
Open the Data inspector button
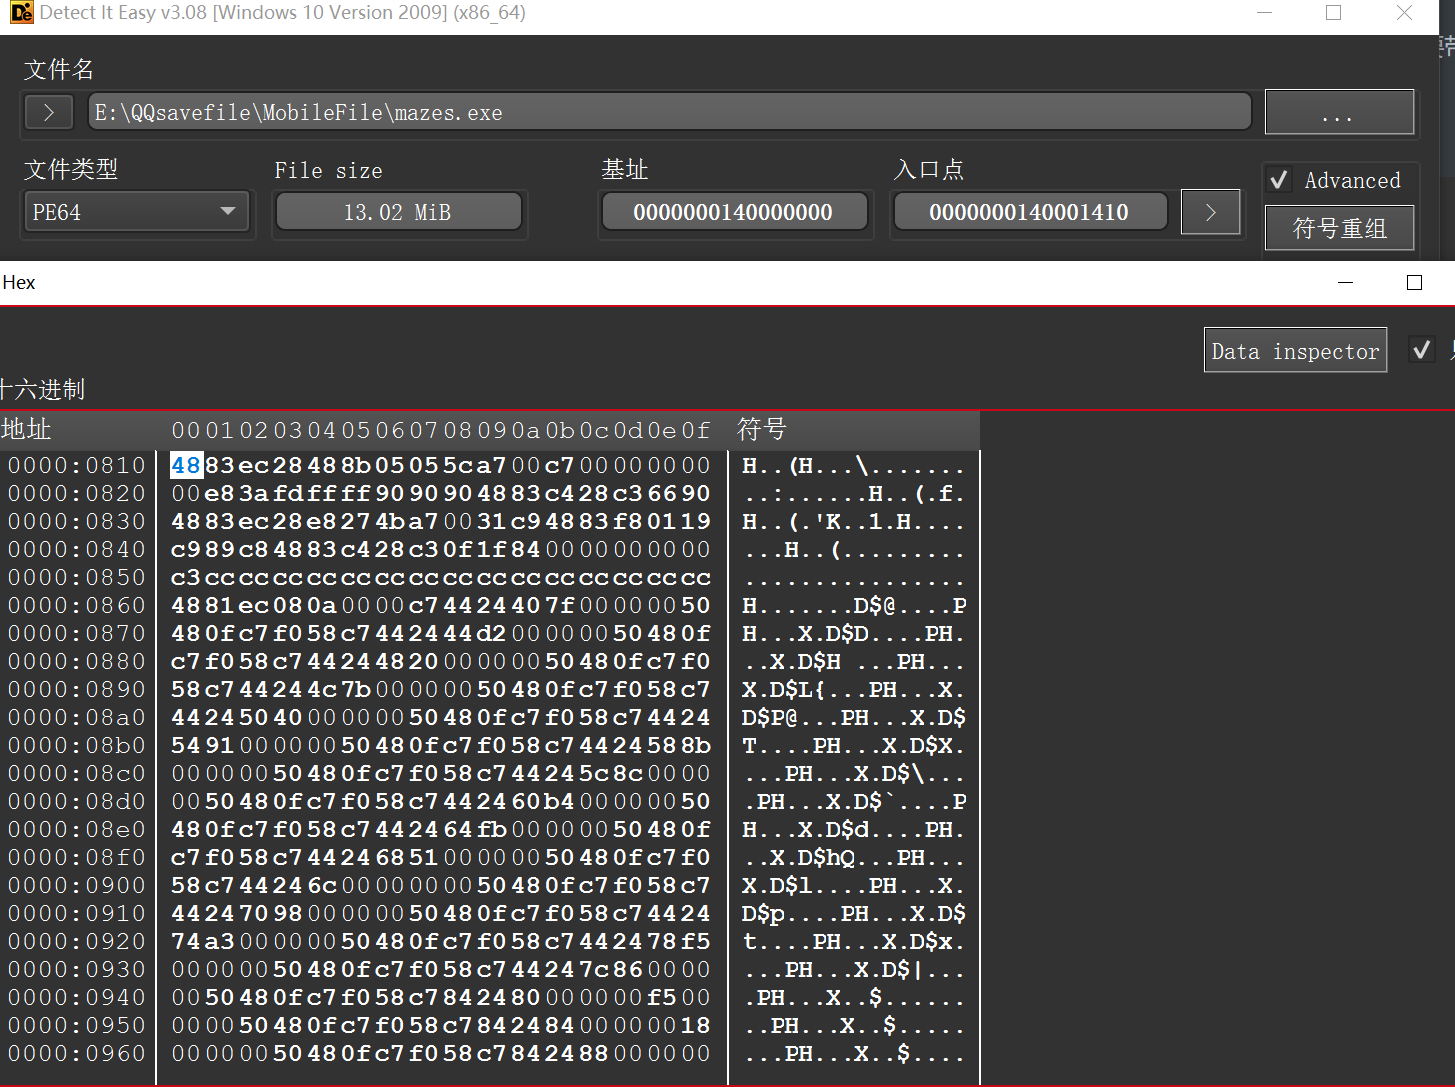[x=1295, y=350]
